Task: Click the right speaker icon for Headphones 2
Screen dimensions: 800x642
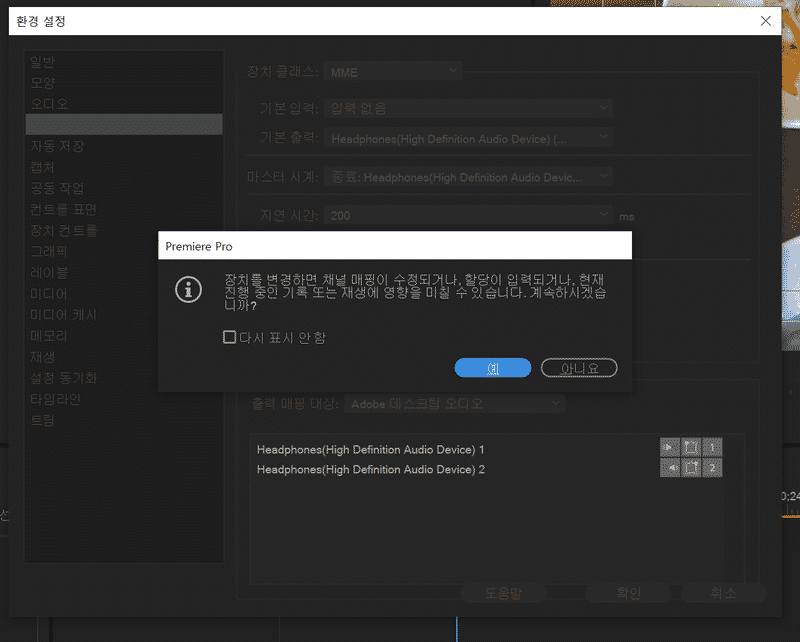Action: click(669, 467)
